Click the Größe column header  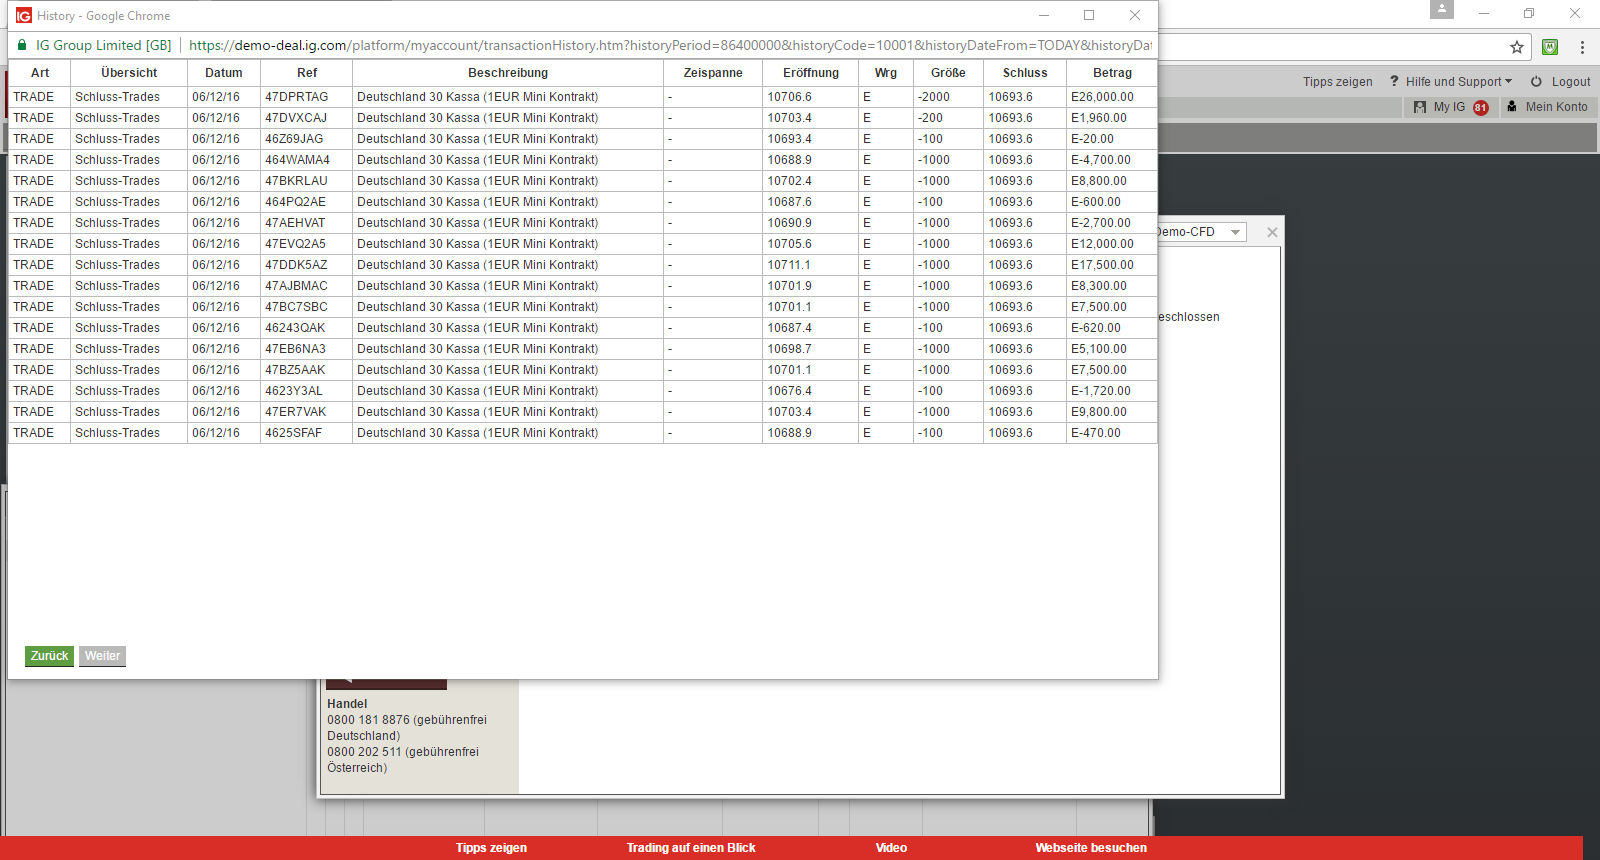click(948, 73)
